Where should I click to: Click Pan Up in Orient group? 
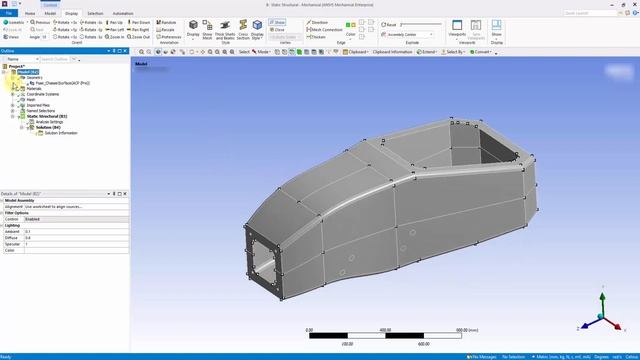click(x=114, y=22)
